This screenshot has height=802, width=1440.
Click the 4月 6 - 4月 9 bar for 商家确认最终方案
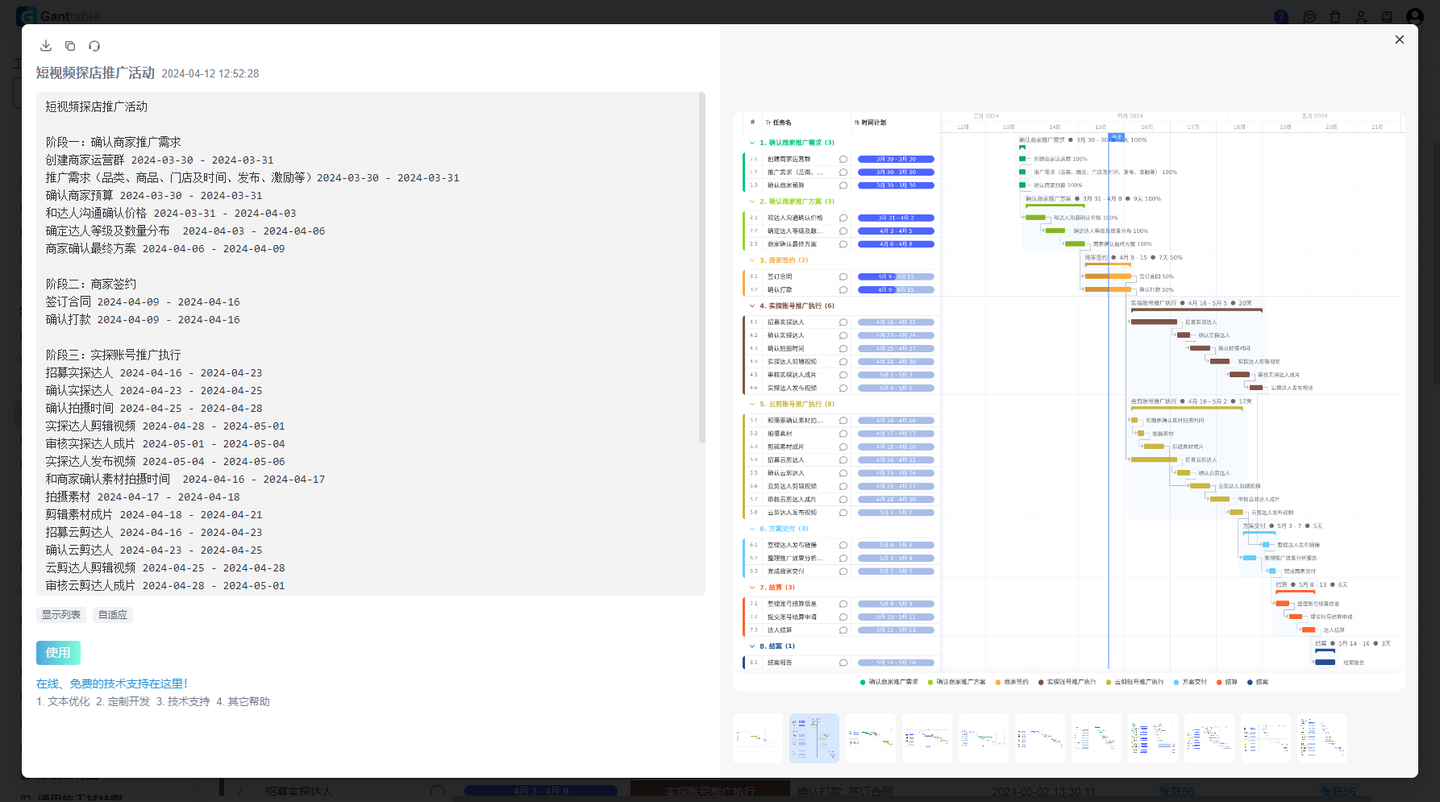[x=895, y=244]
